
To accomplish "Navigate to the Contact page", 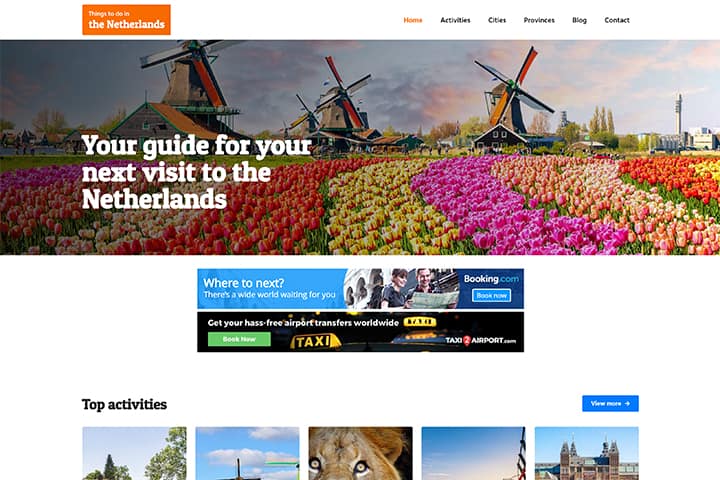I will click(x=617, y=20).
